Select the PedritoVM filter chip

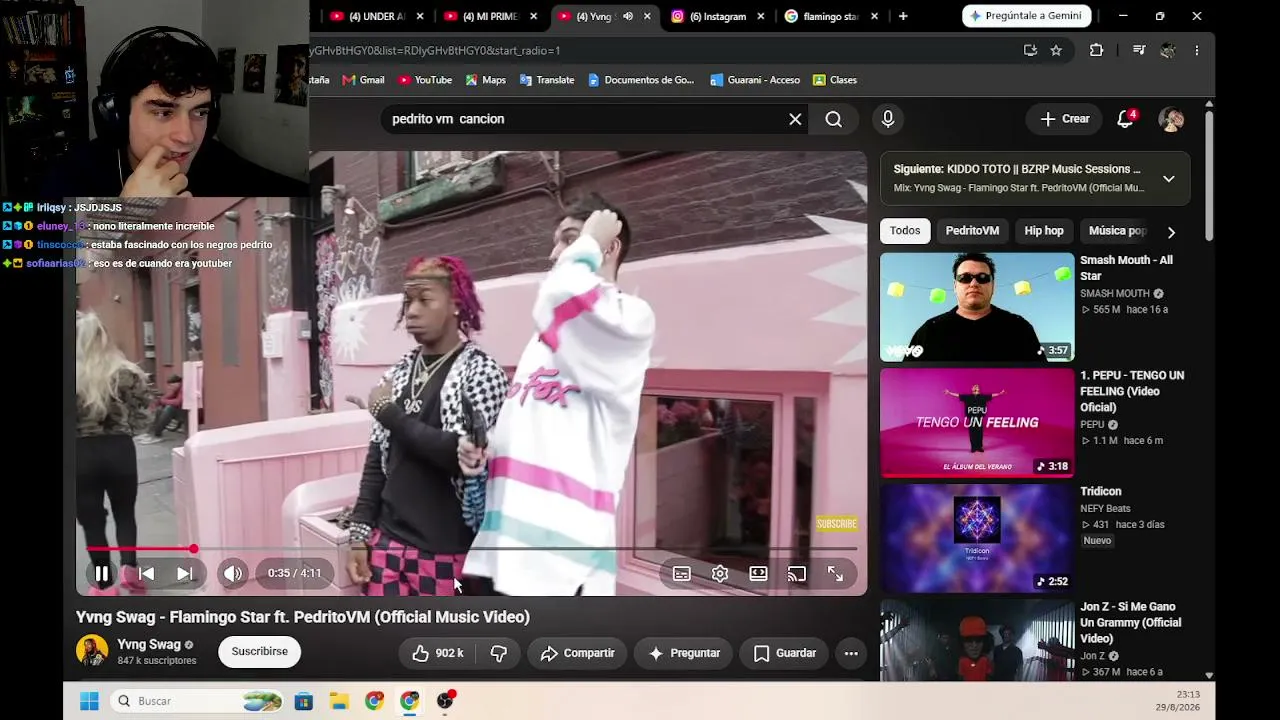tap(972, 231)
